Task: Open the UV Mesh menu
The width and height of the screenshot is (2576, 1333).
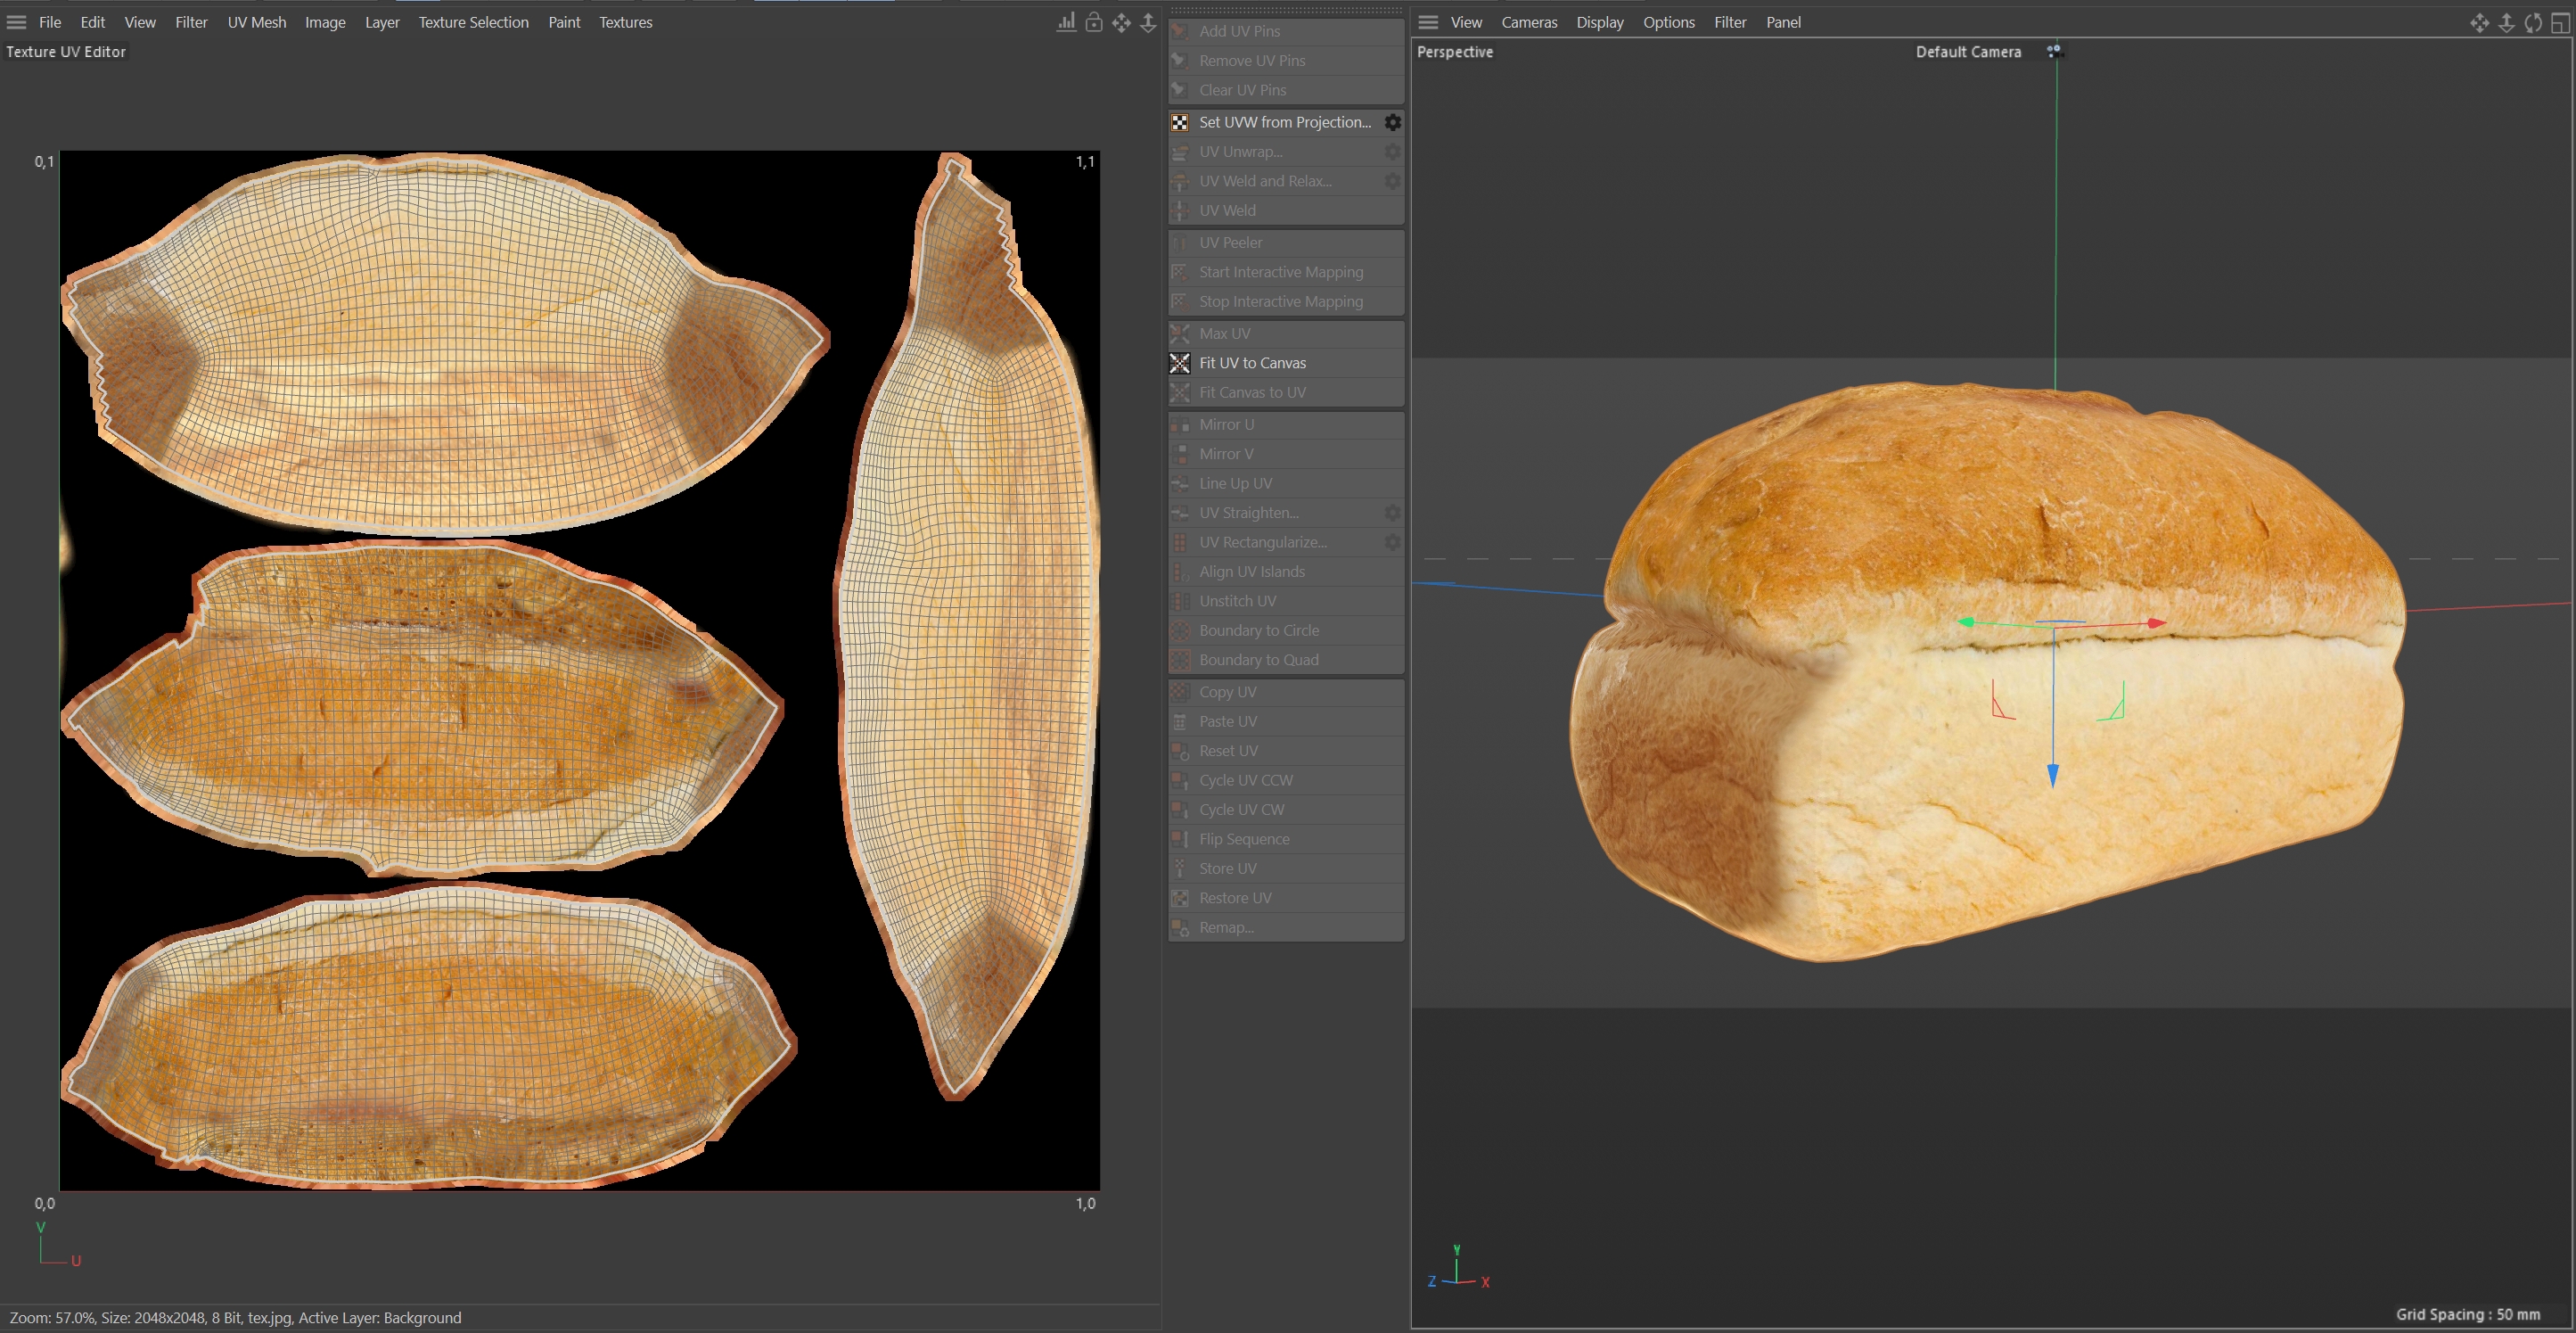Action: (x=256, y=22)
